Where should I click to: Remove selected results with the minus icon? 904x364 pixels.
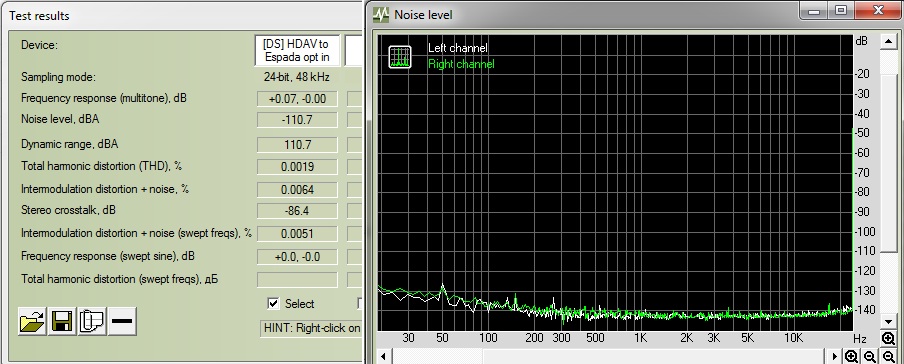pos(122,321)
